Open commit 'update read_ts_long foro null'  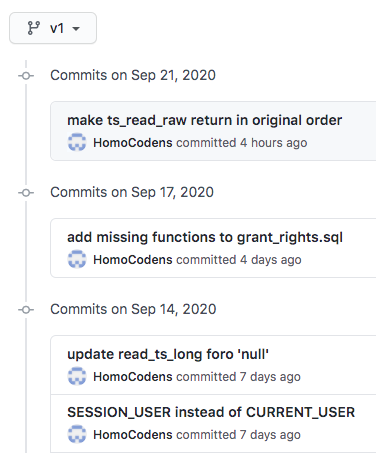(168, 354)
